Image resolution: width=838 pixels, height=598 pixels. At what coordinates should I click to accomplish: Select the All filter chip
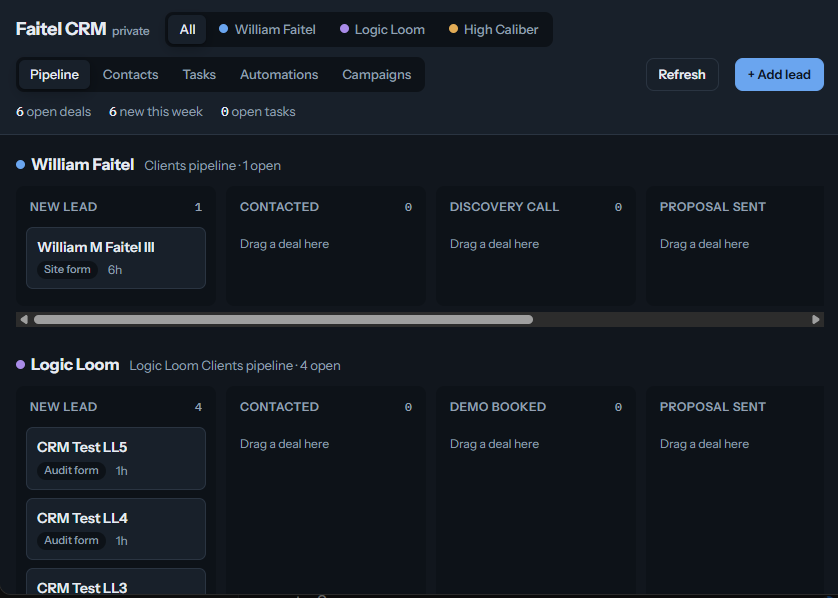point(187,29)
